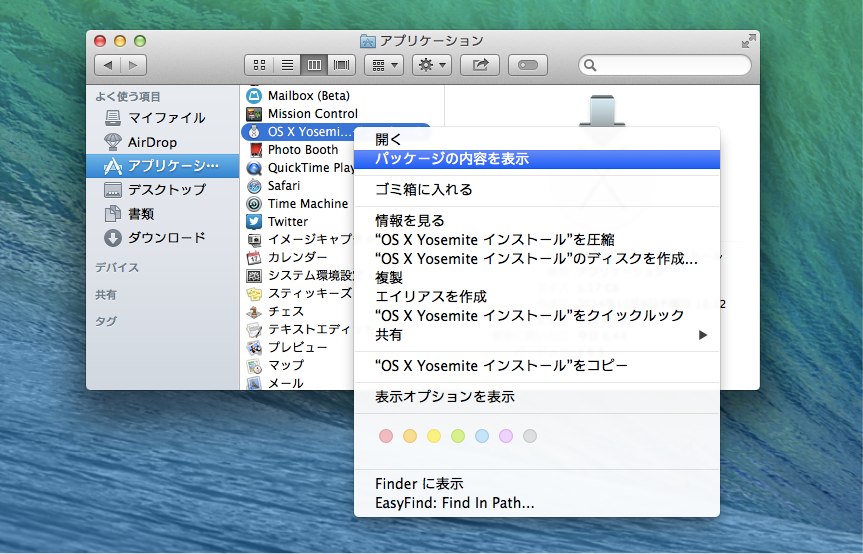Choose 表示オプションを表示 in context menu
Viewport: 863px width, 554px height.
[537, 397]
